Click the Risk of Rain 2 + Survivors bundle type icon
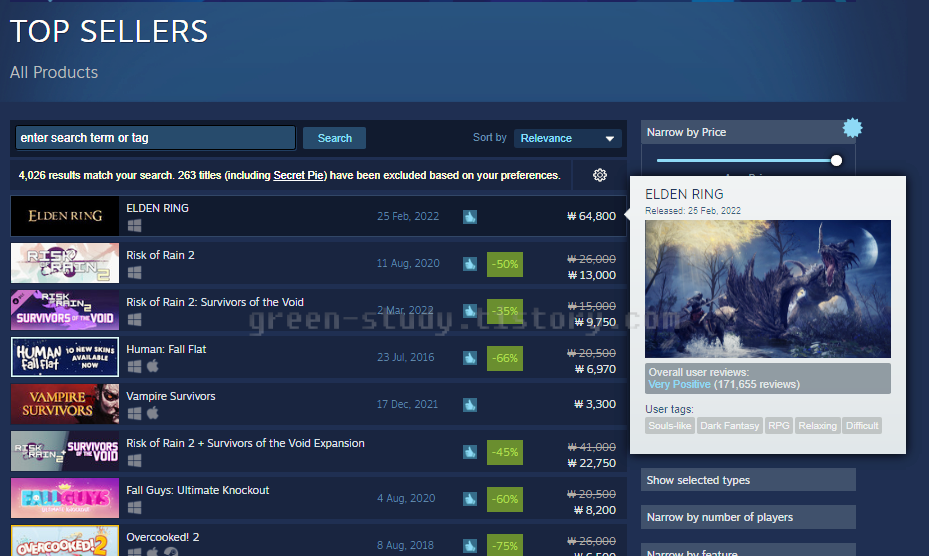Viewport: 929px width, 556px height. [470, 452]
